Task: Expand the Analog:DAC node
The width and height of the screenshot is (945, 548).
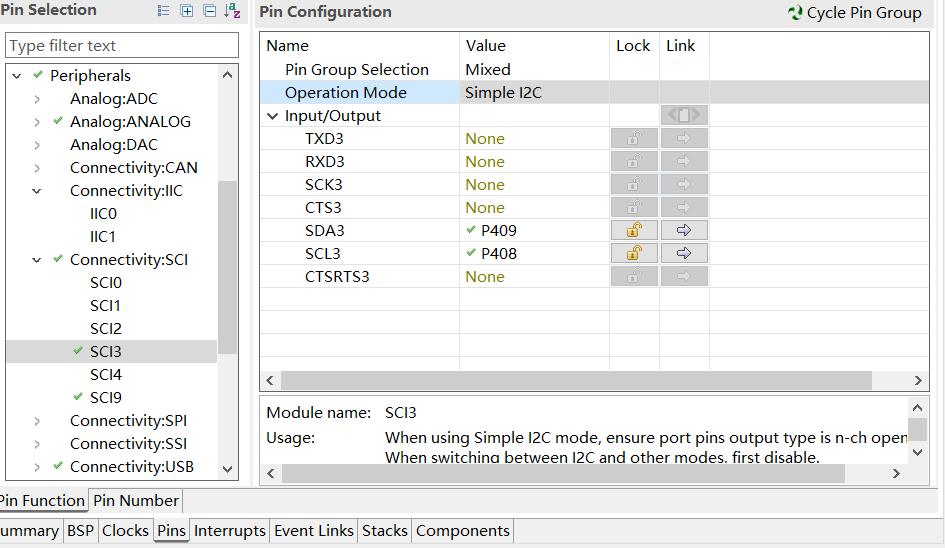Action: [x=37, y=145]
